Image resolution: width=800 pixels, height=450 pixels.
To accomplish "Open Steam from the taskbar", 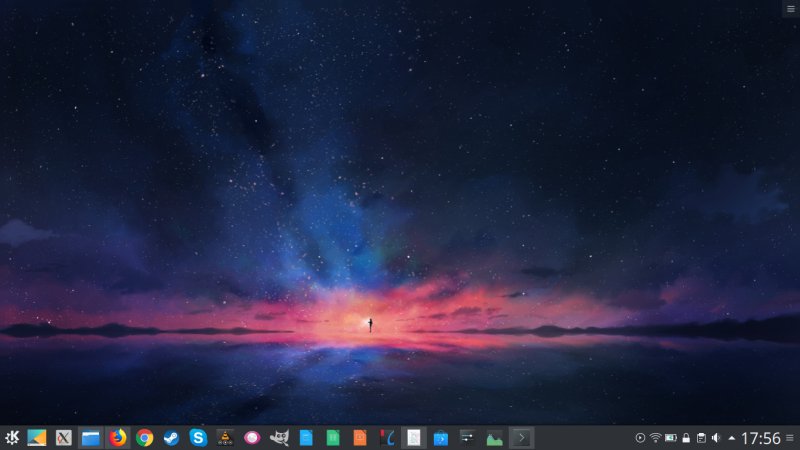I will (x=171, y=438).
